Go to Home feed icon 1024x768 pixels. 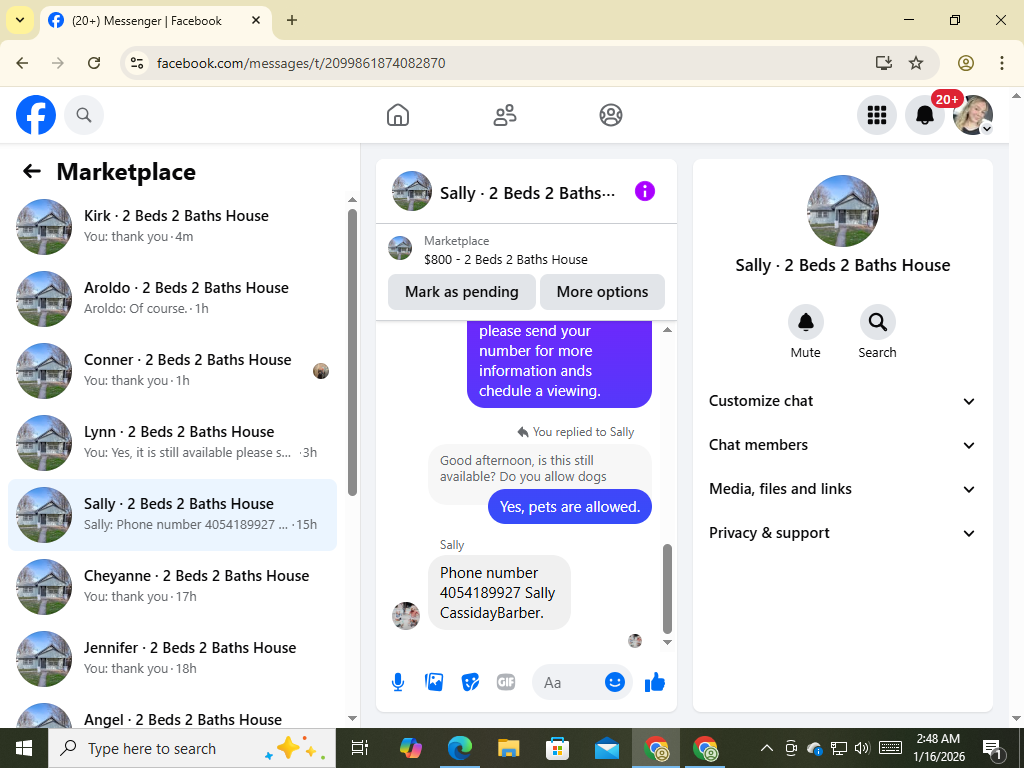(x=398, y=115)
